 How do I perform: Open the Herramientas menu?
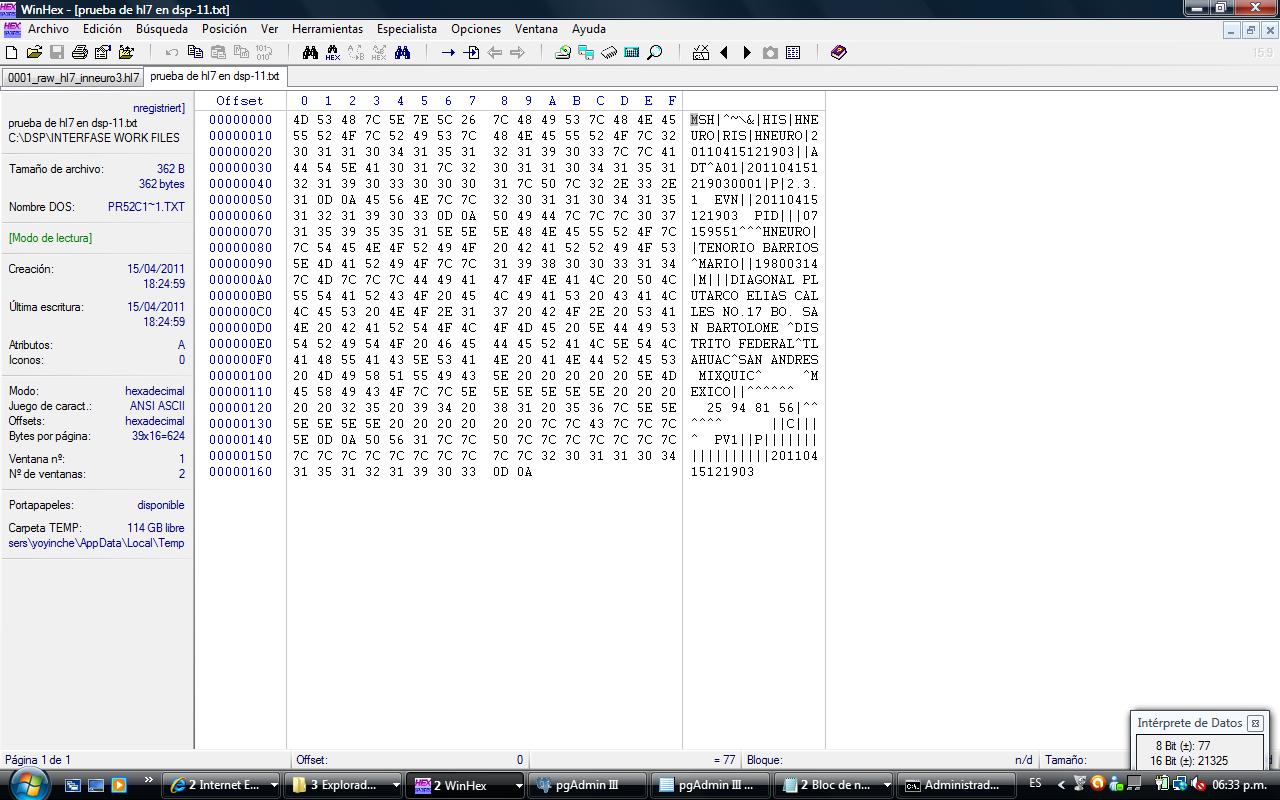coord(328,29)
